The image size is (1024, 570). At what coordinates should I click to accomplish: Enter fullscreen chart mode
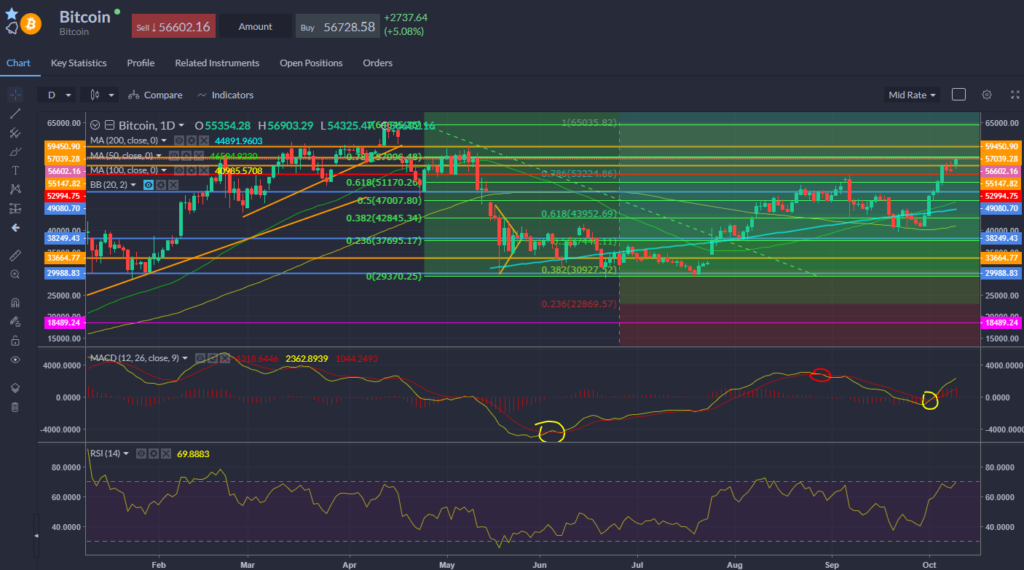click(x=1015, y=95)
